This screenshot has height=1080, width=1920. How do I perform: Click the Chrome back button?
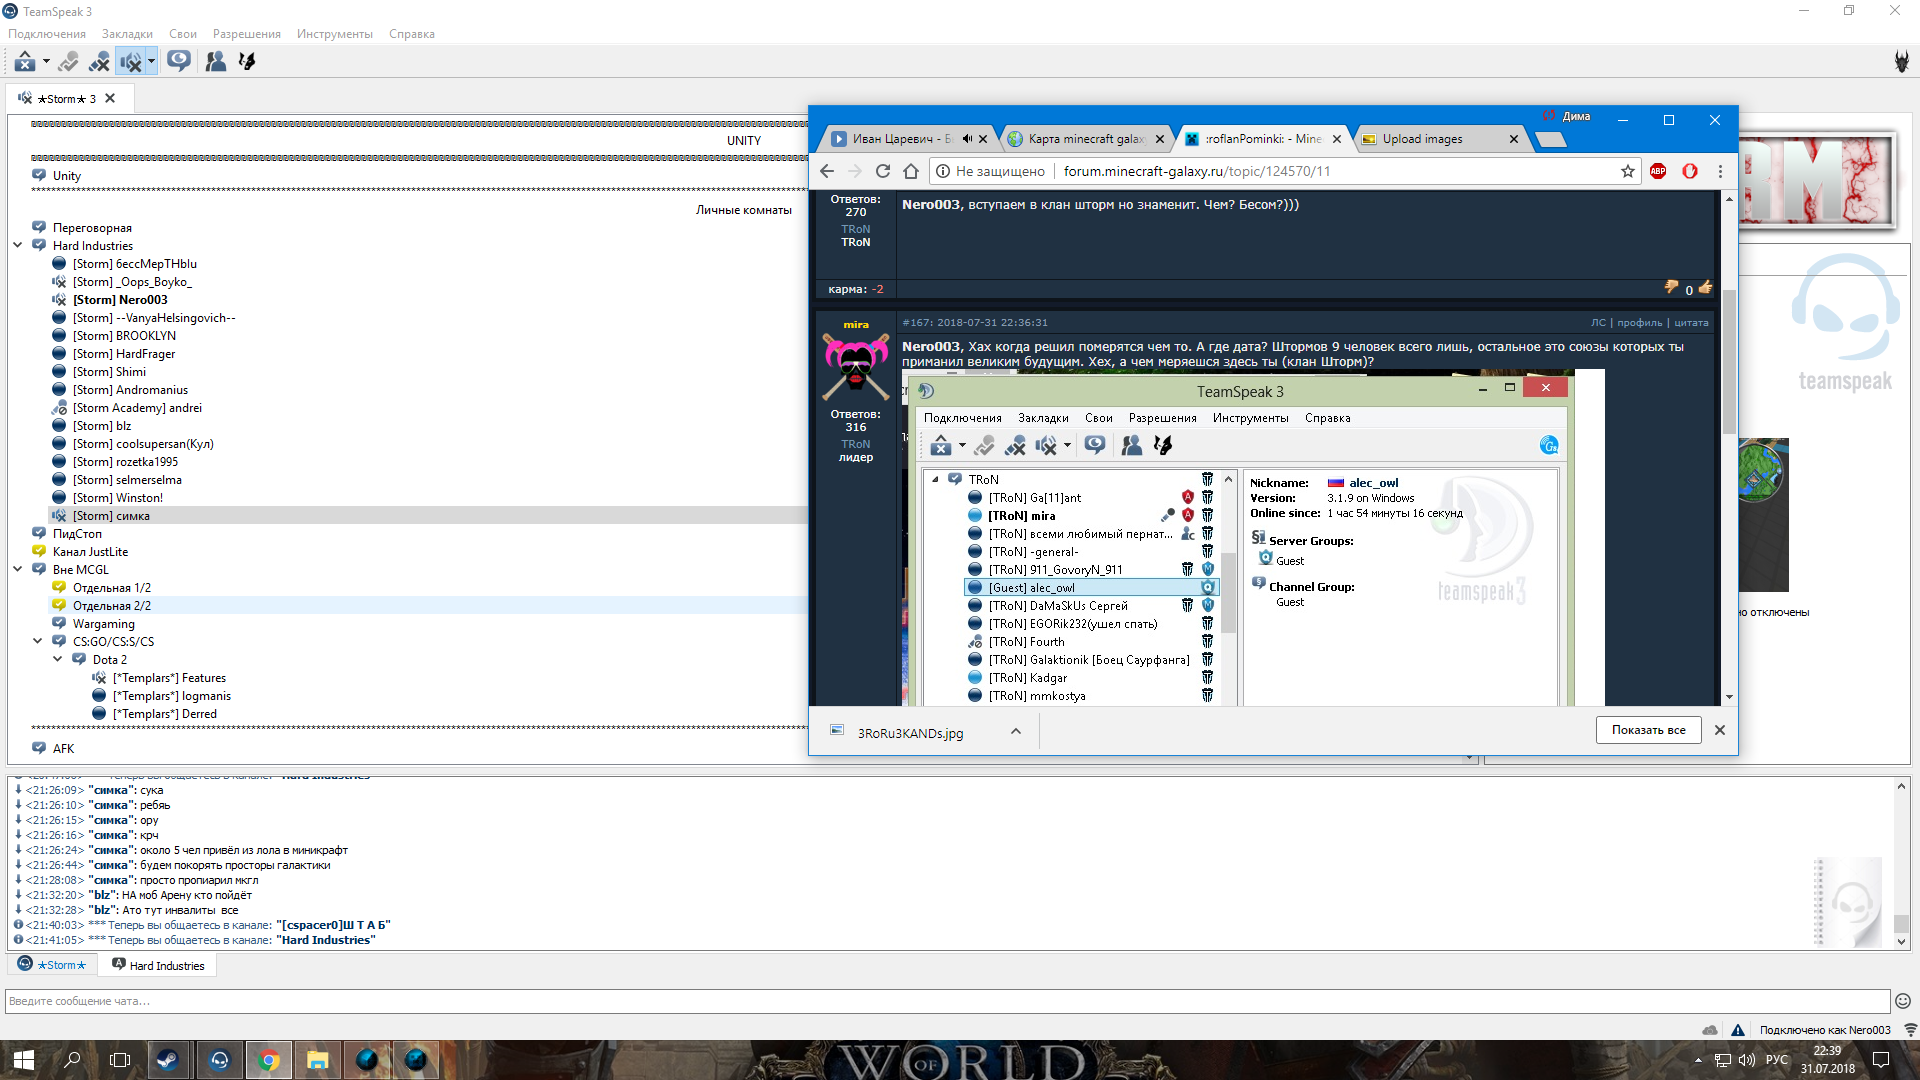827,171
